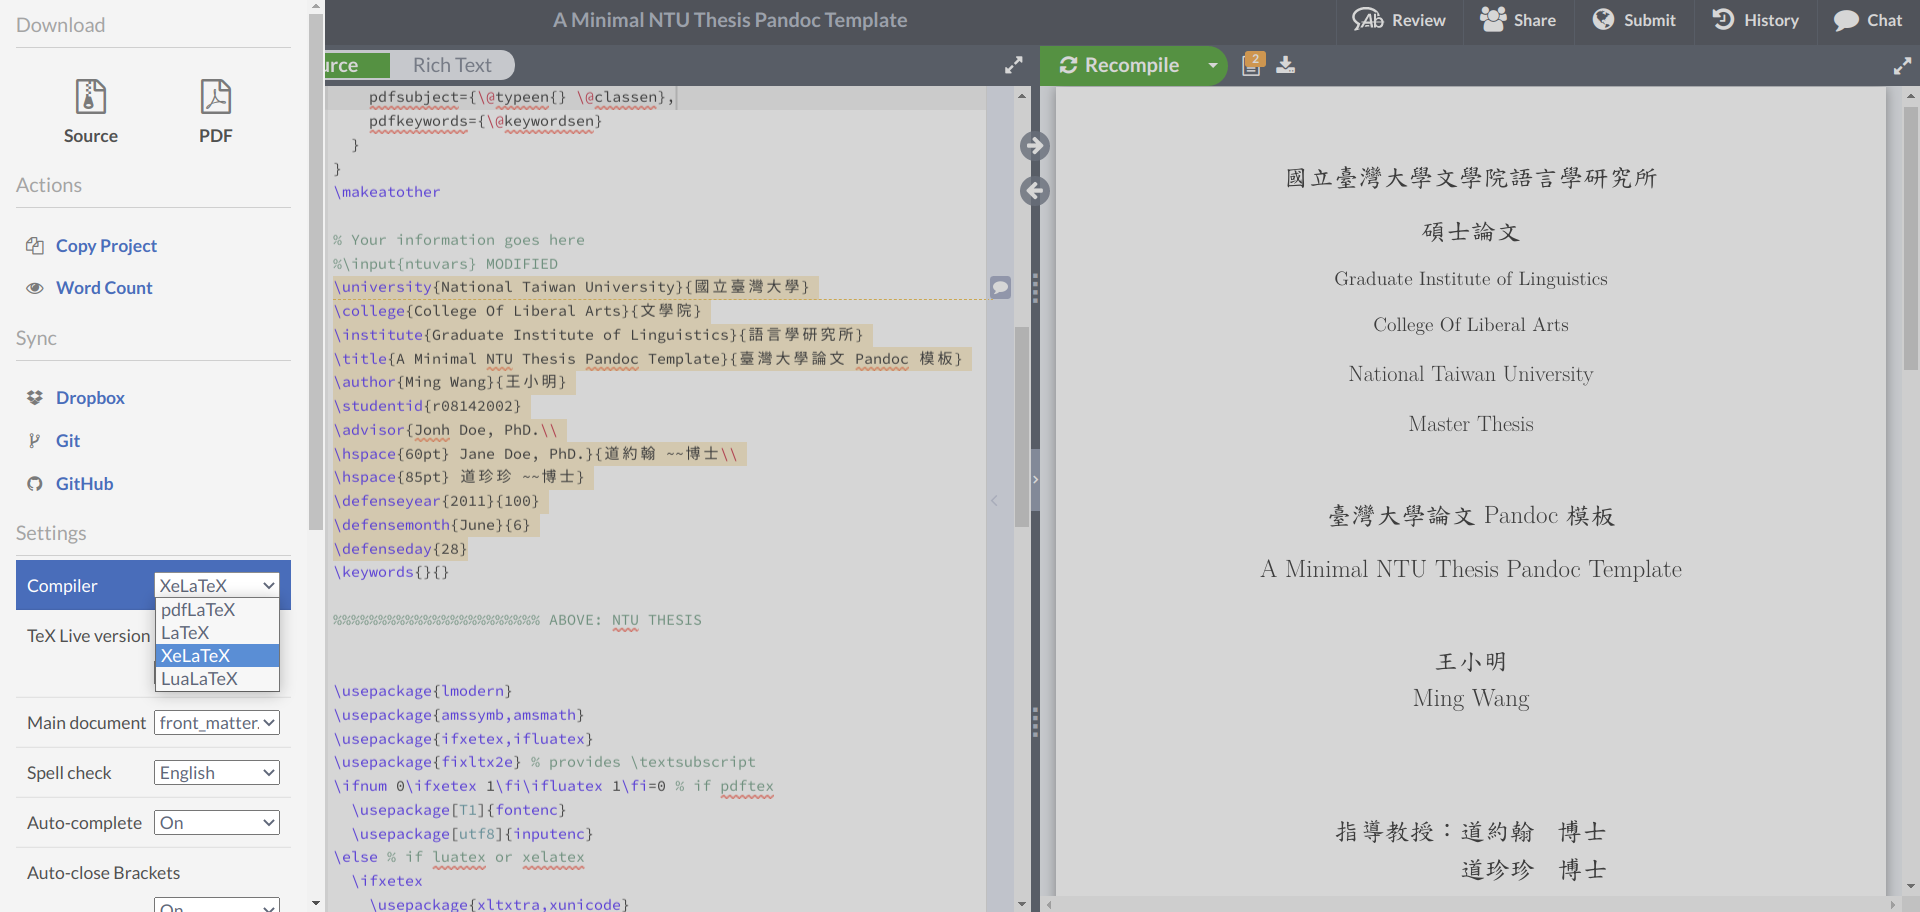The image size is (1920, 912).
Task: Open Word Count
Action: 104,288
